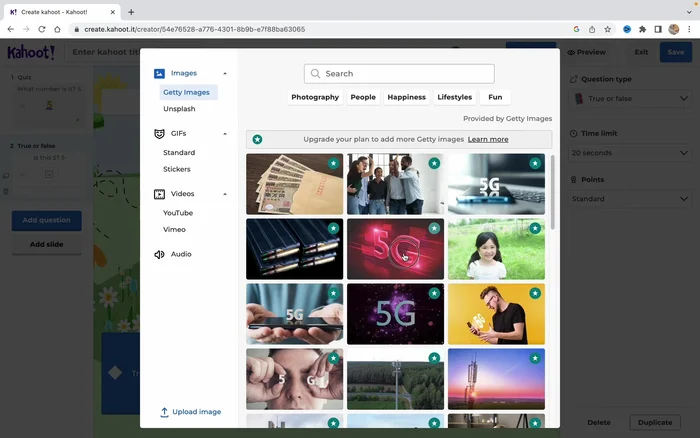Click into the image Search field
700x438 pixels.
click(x=405, y=74)
